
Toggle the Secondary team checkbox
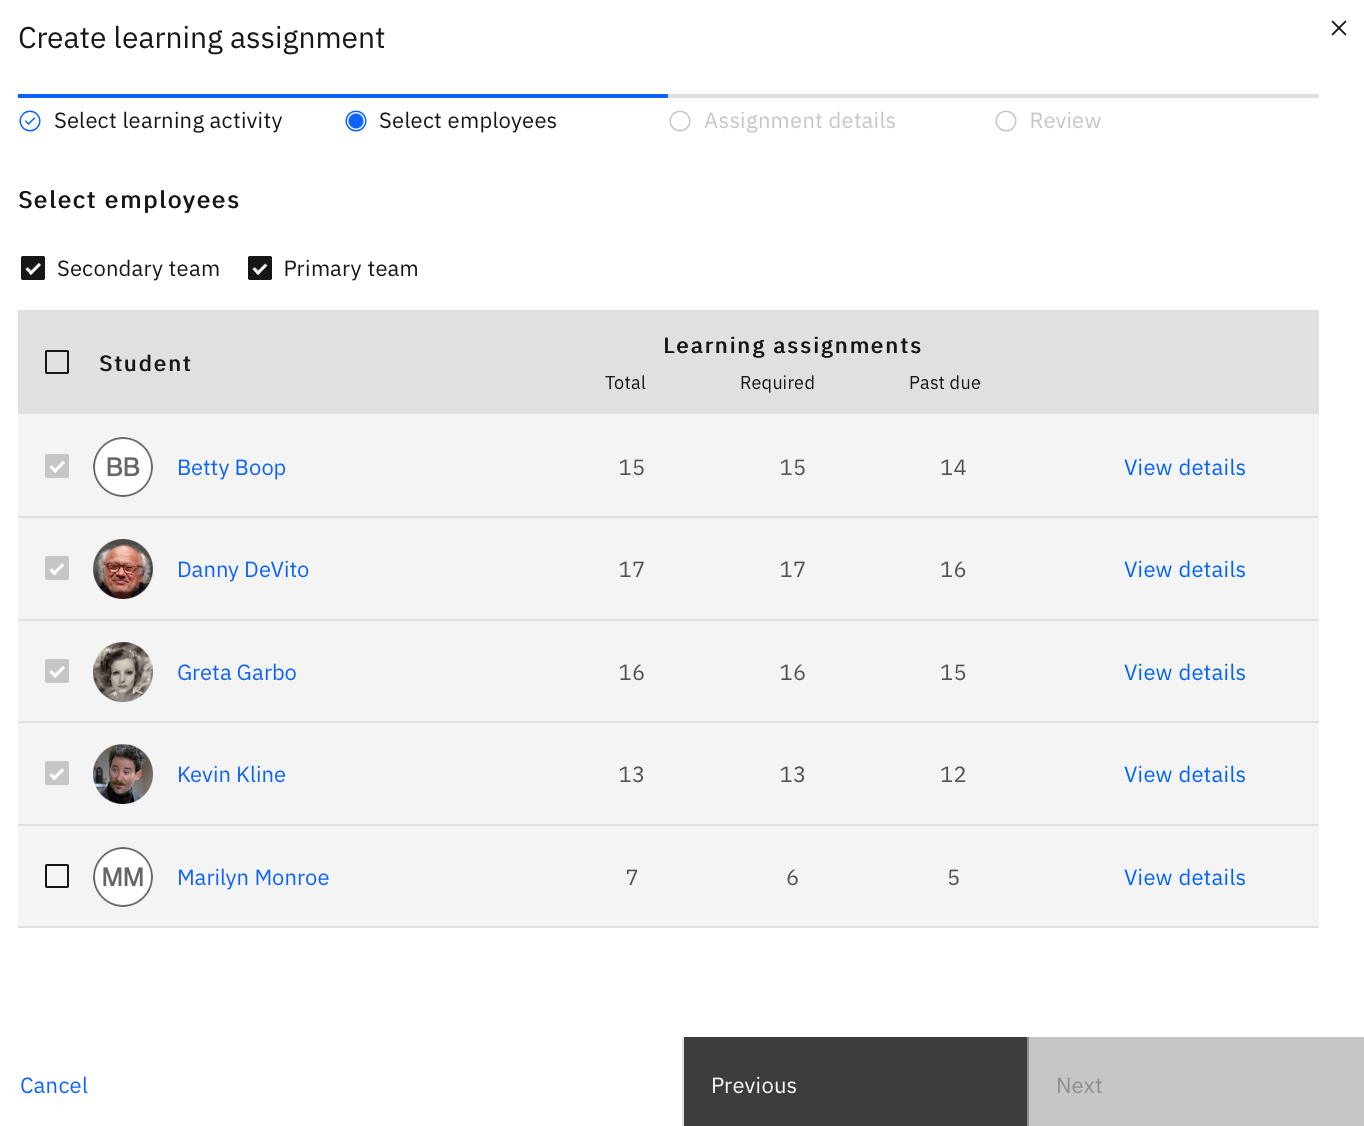pos(33,268)
